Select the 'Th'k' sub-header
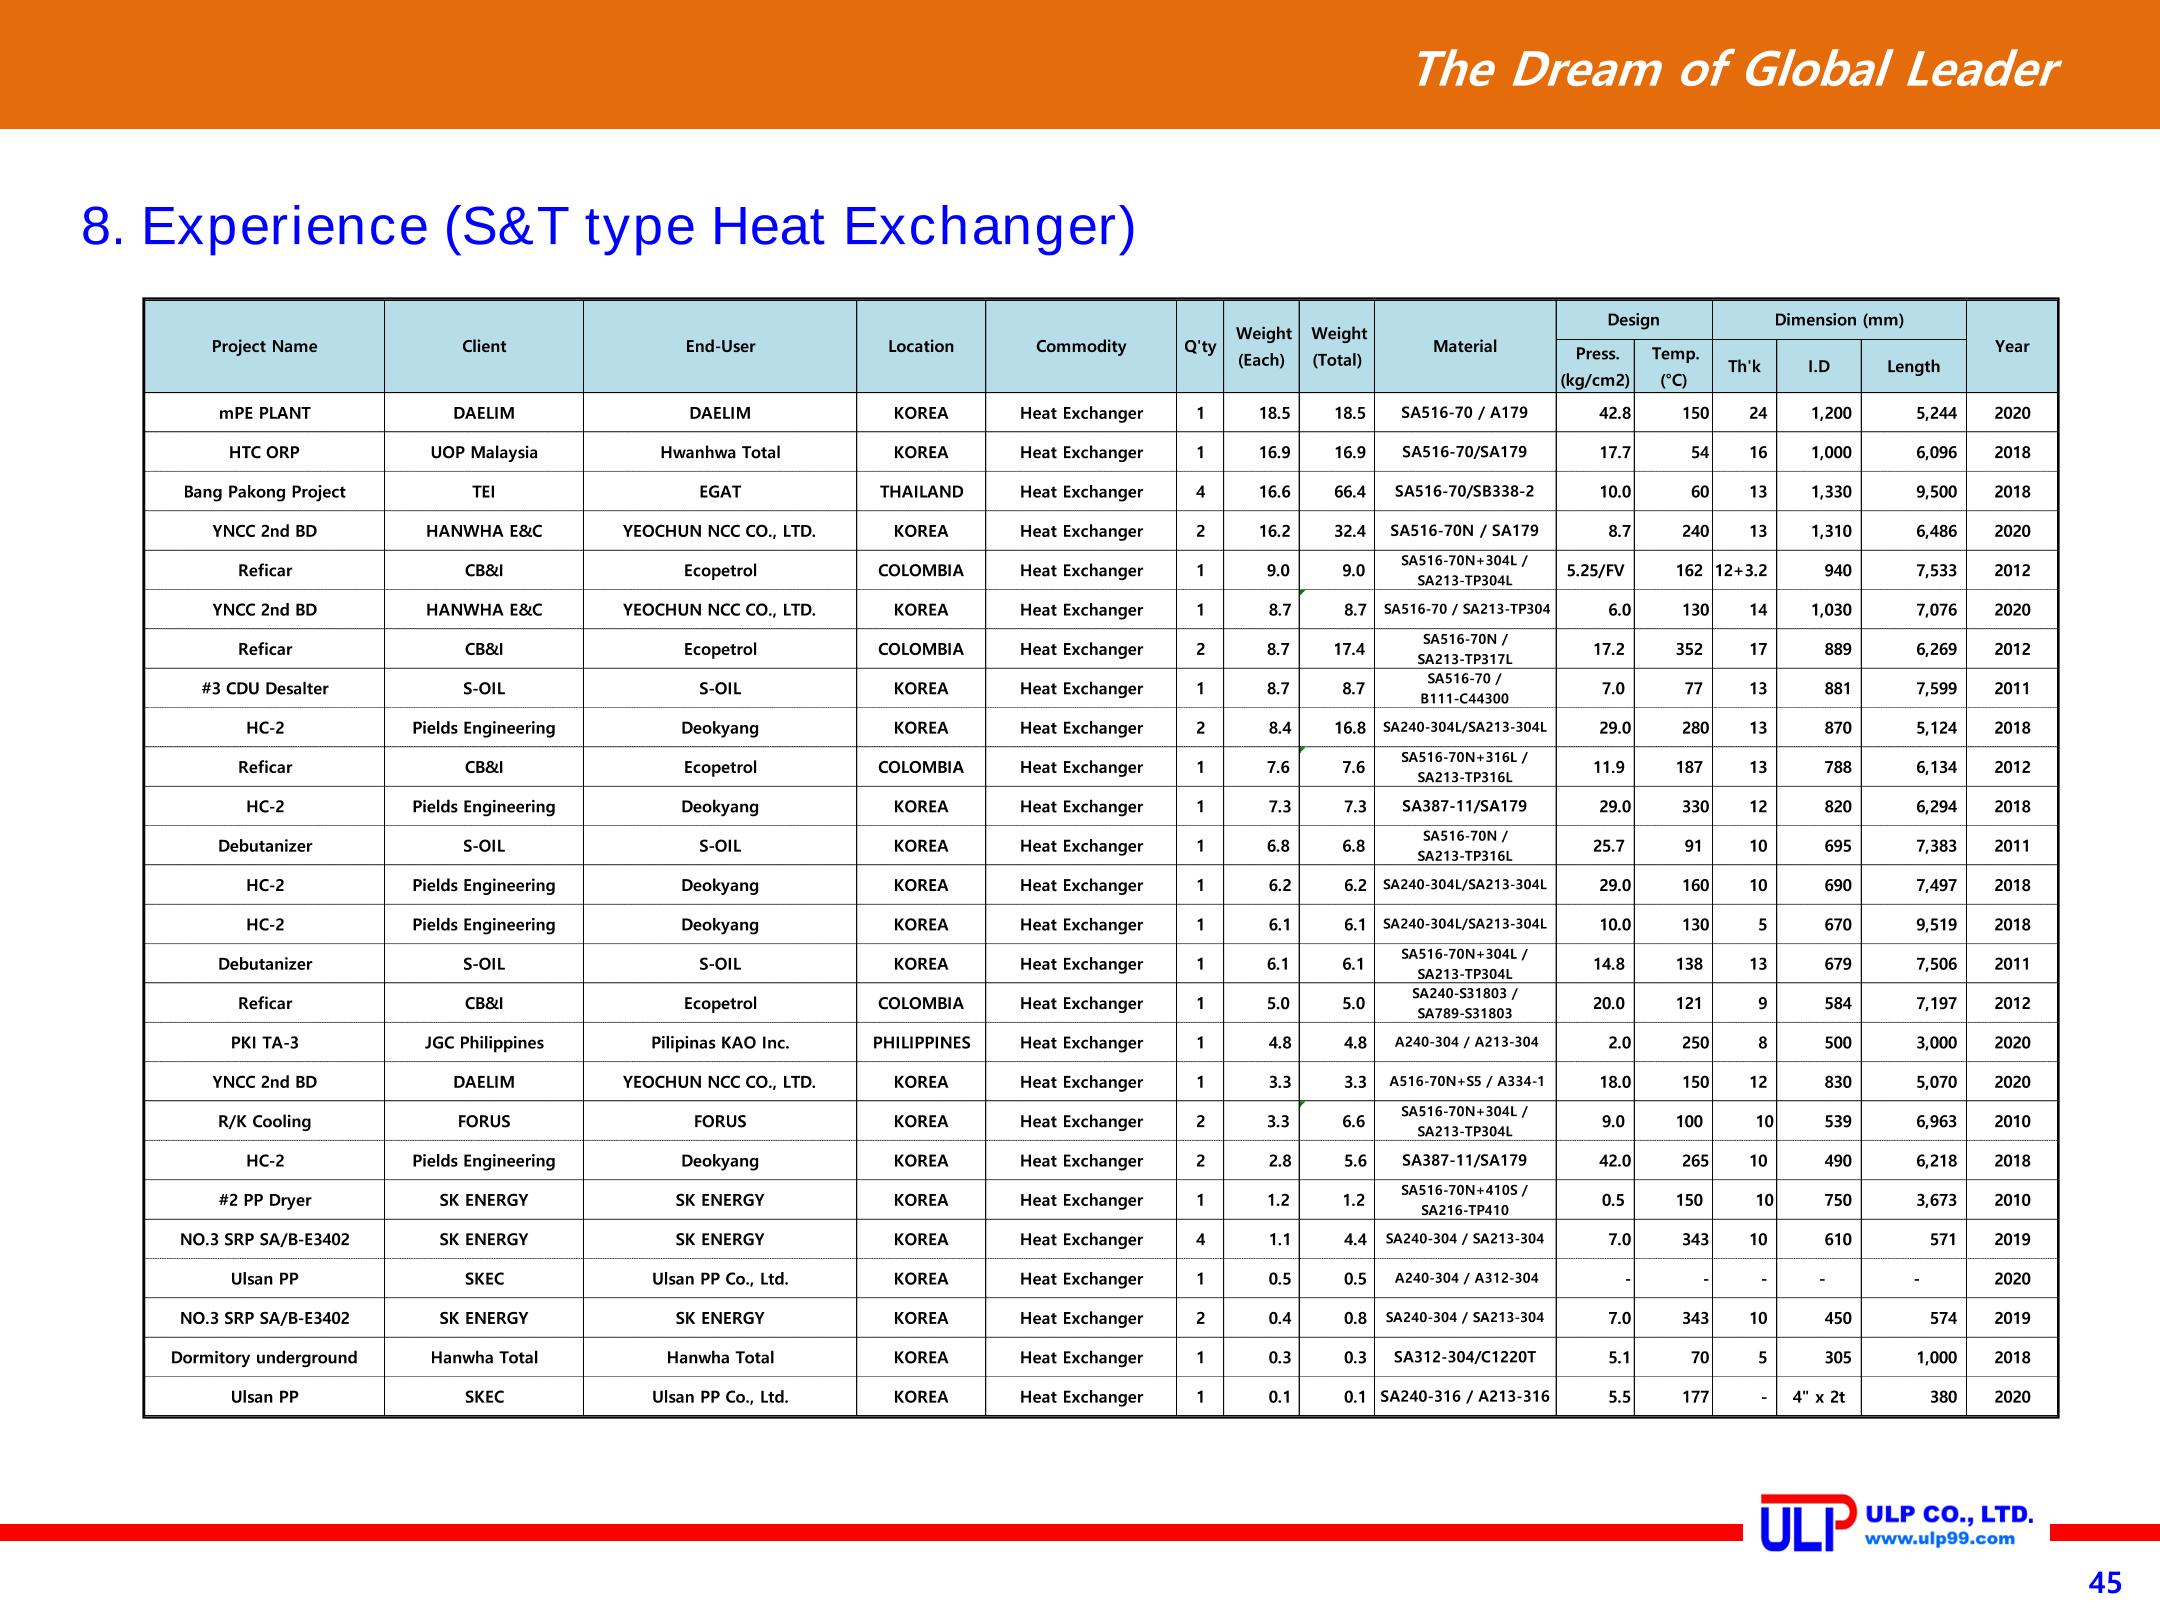Image resolution: width=2160 pixels, height=1620 pixels. (x=1744, y=366)
